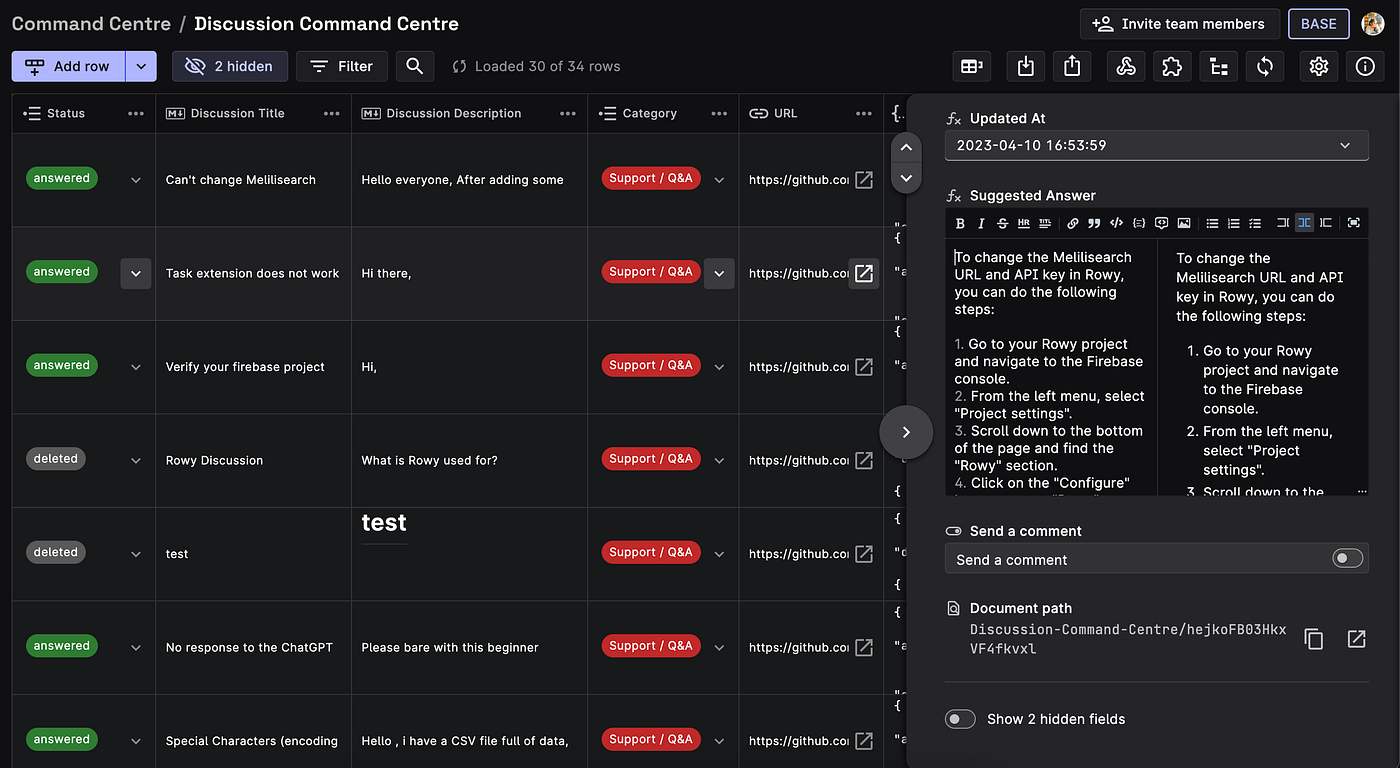This screenshot has width=1400, height=768.
Task: Click the 2 hidden columns button
Action: 230,66
